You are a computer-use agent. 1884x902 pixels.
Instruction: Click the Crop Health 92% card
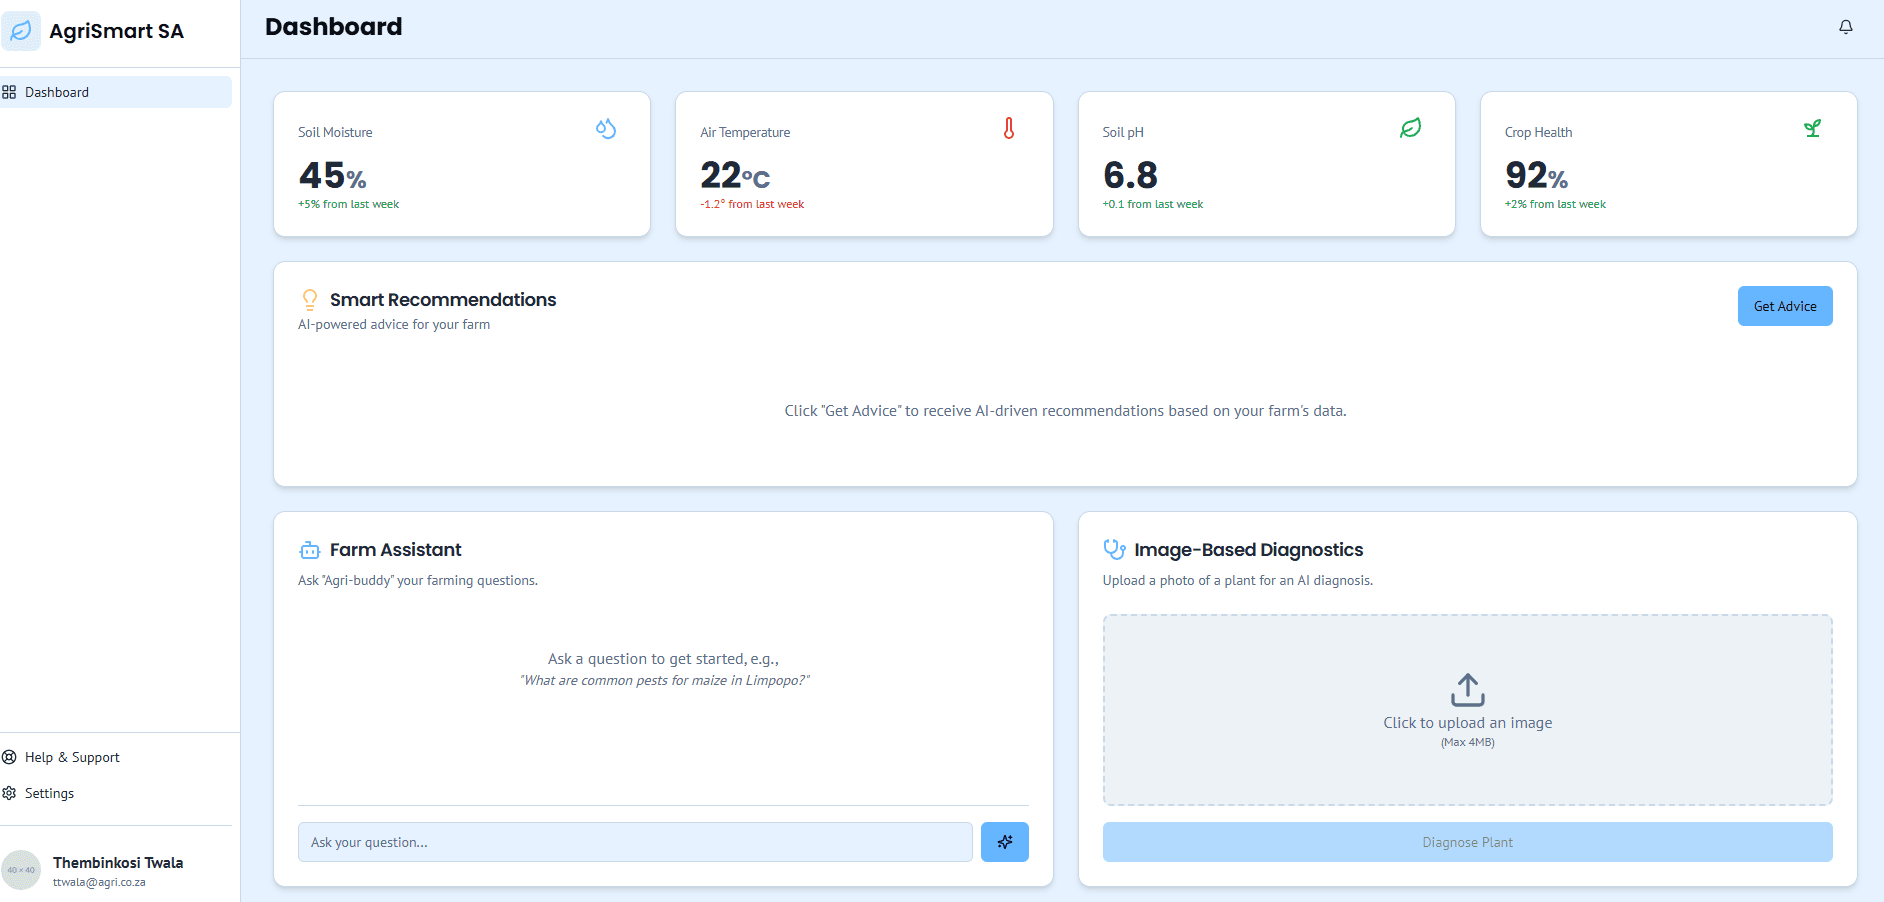click(x=1668, y=165)
